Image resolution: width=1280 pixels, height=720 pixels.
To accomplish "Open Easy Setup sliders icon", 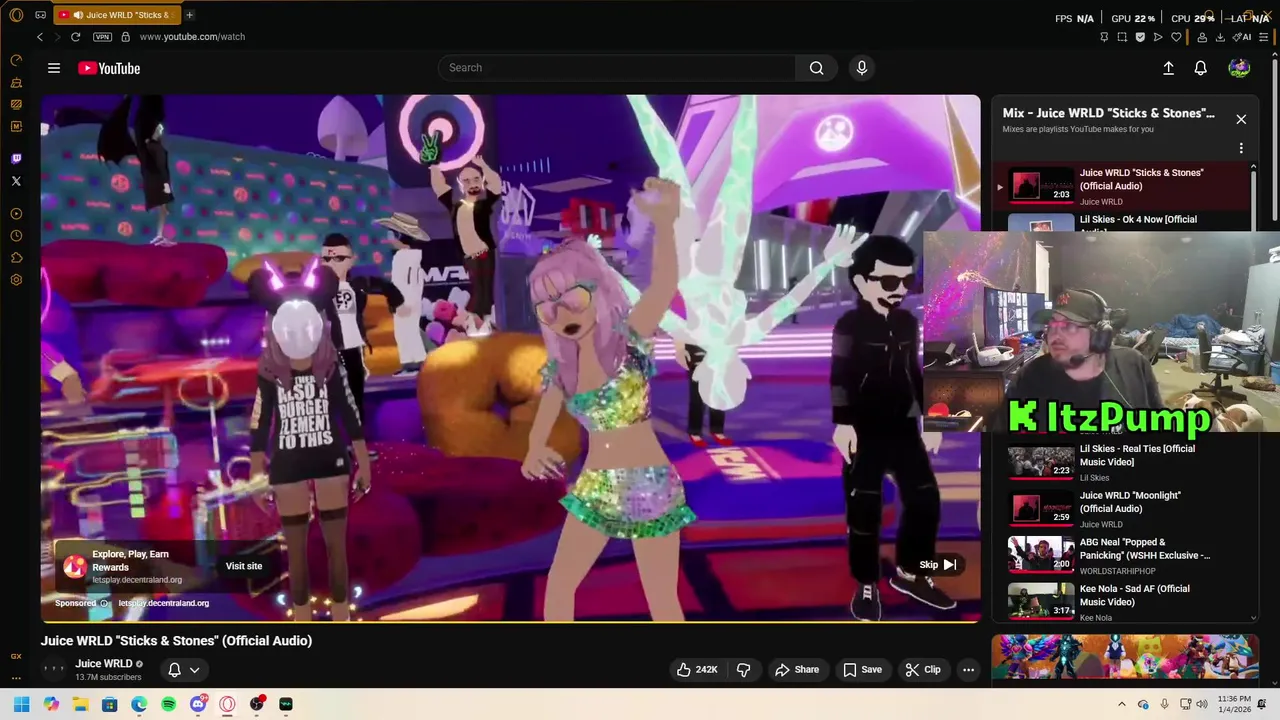I will 1264,37.
